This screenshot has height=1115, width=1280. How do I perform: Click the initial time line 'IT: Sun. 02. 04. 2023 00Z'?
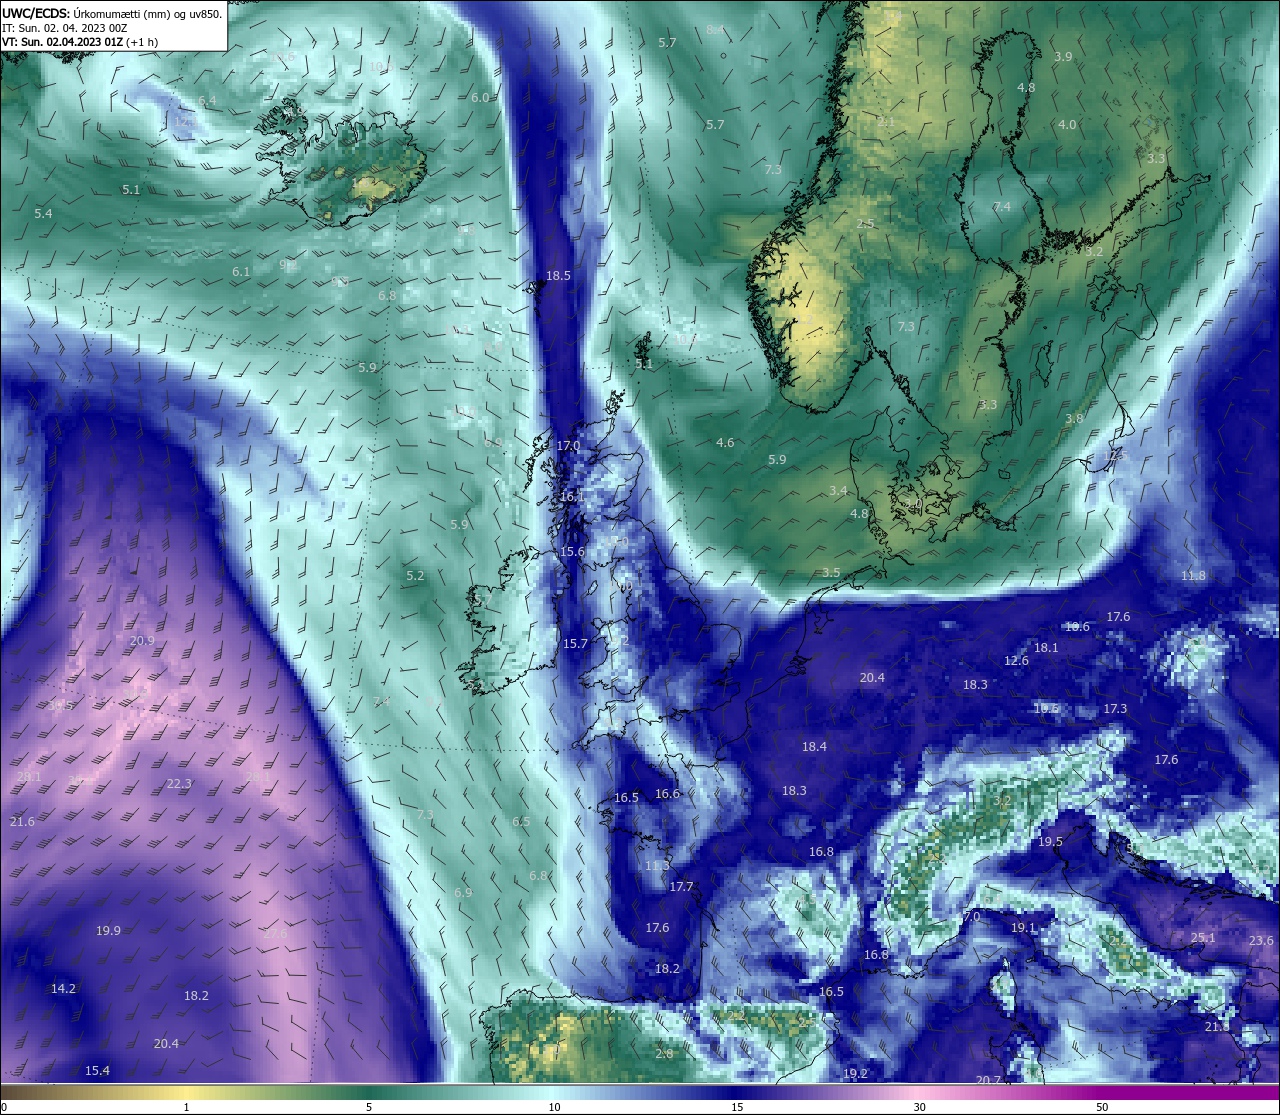click(64, 28)
